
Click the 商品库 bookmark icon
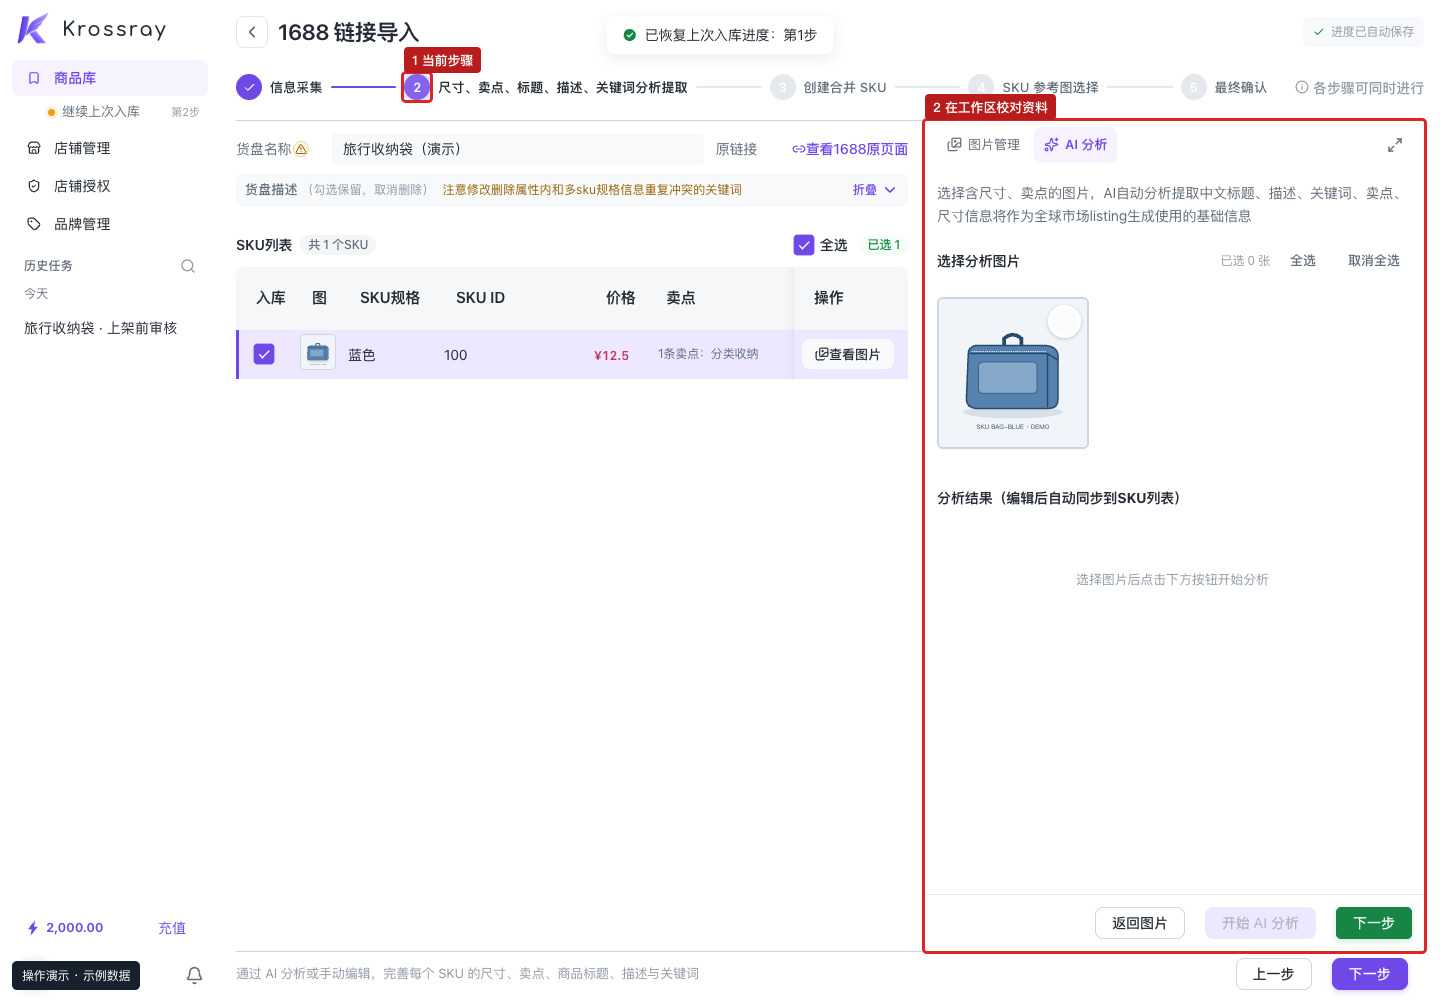34,78
